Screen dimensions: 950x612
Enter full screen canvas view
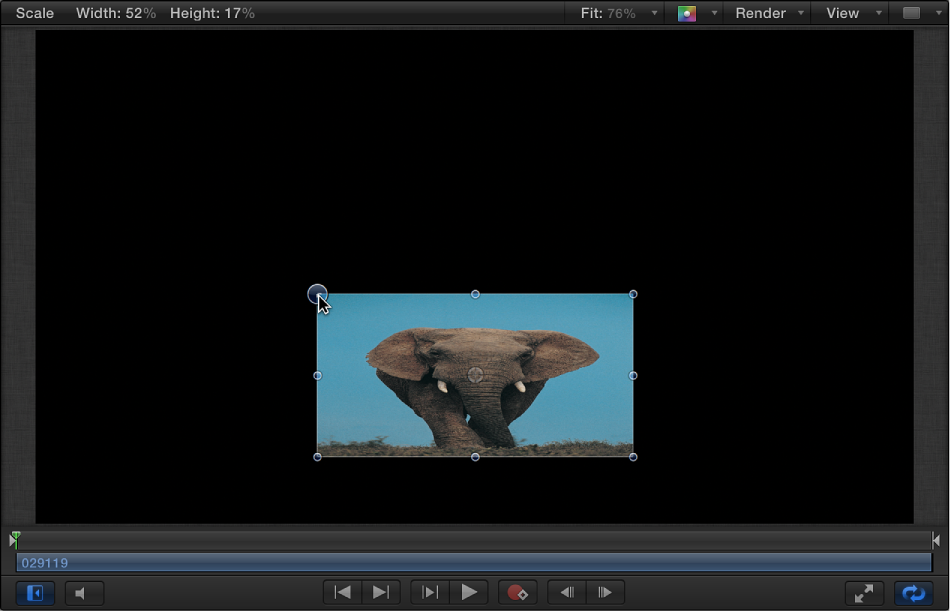coord(864,592)
